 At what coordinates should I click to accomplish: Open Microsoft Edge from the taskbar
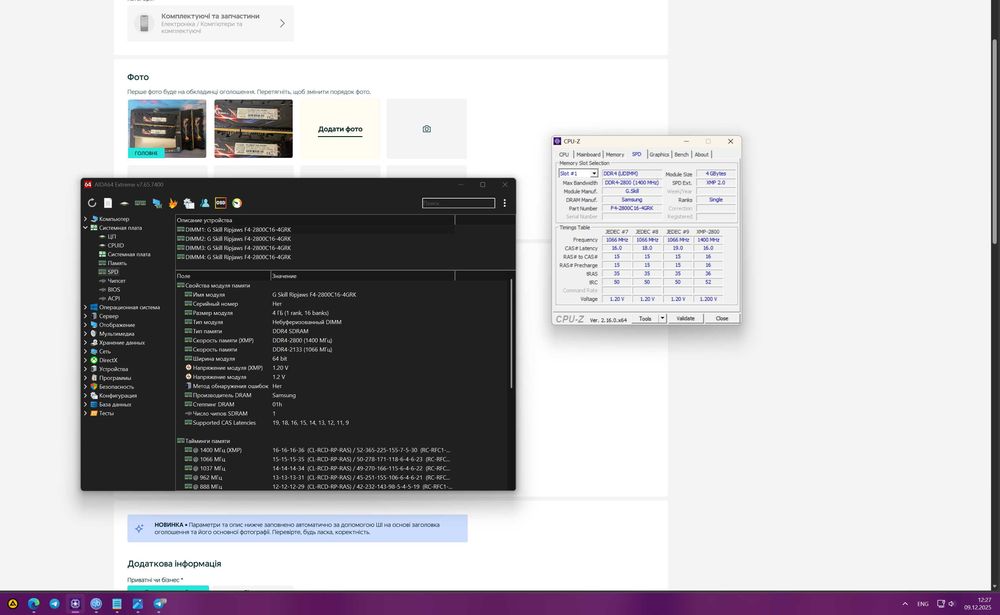[33, 603]
